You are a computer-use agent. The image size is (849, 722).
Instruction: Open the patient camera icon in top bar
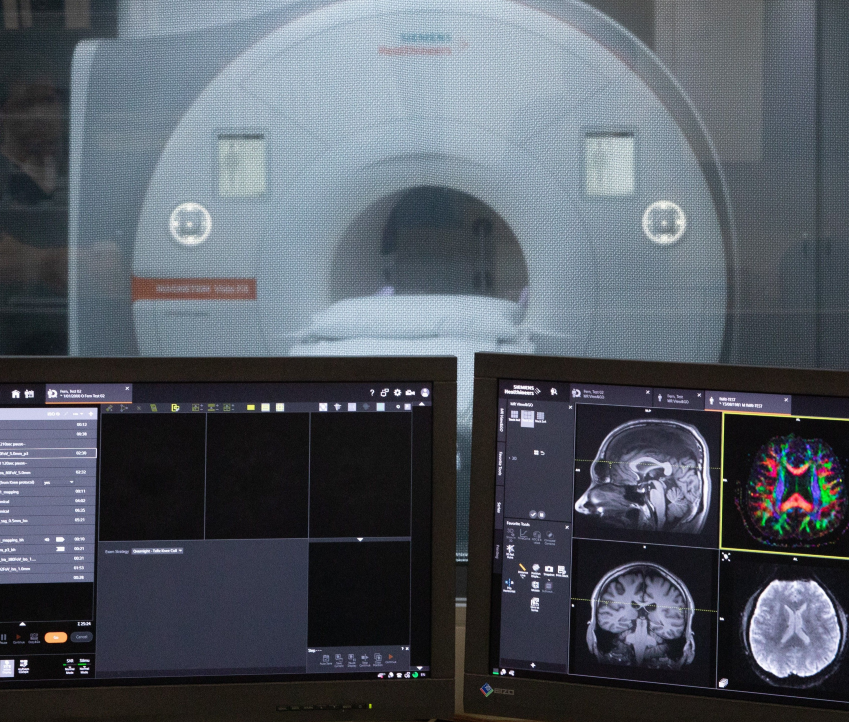tap(410, 392)
